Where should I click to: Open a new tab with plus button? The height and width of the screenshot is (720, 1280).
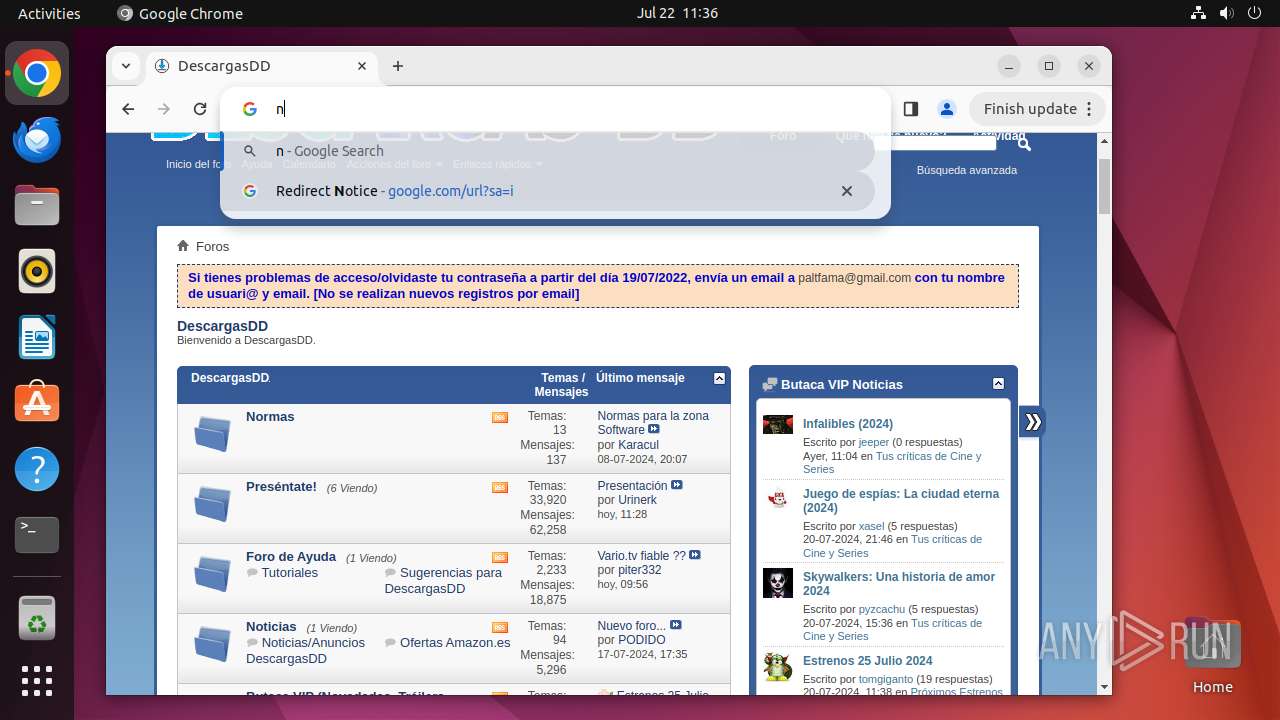398,66
